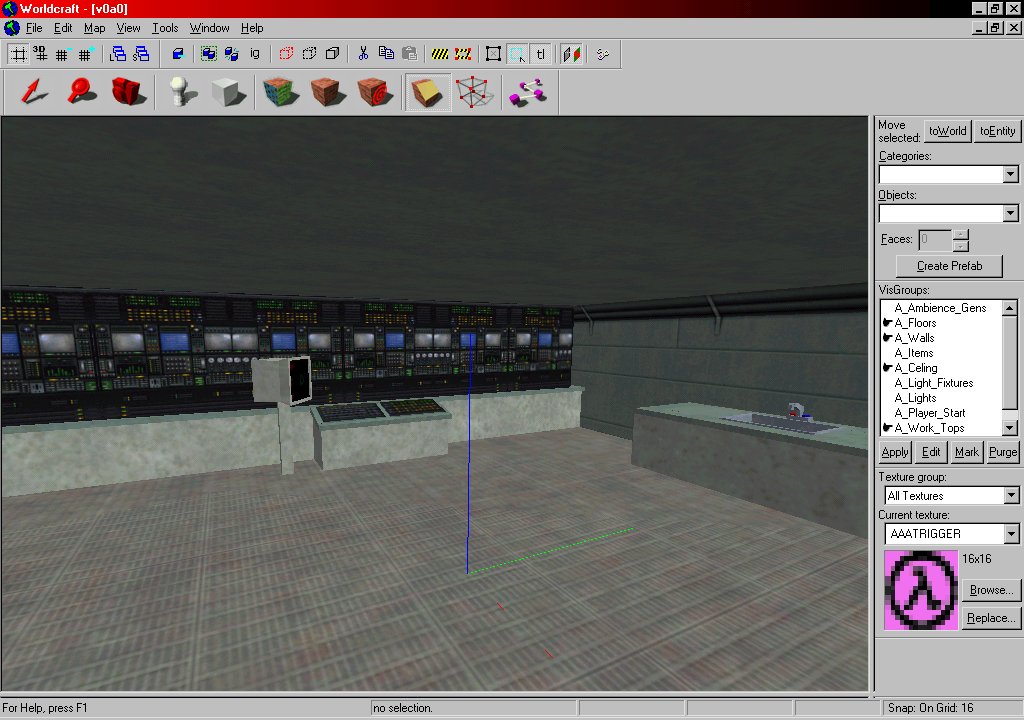
Task: Toggle the A_Ambience_Gens visgroup checkbox
Action: click(x=888, y=308)
